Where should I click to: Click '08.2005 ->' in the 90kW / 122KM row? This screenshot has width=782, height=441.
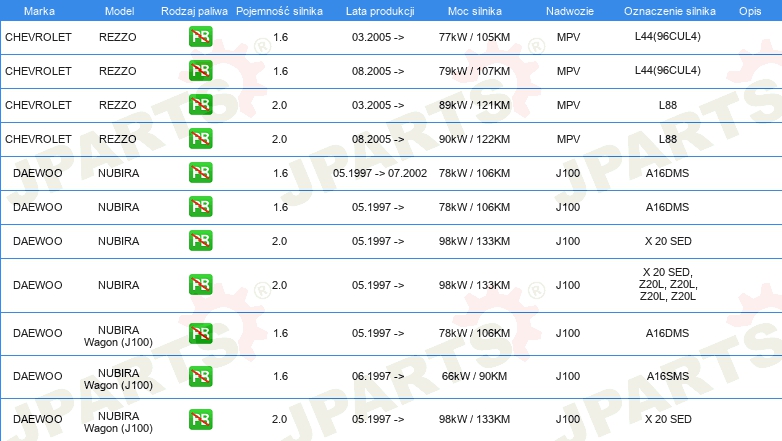378,139
